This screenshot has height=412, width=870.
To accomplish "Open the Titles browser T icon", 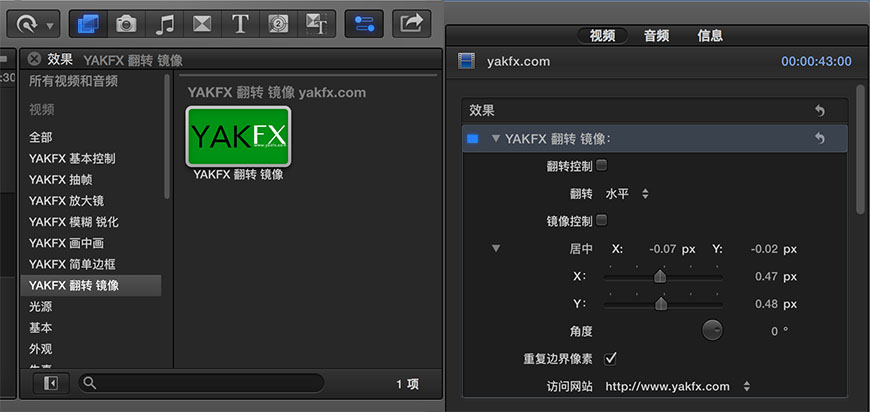I will [x=240, y=24].
